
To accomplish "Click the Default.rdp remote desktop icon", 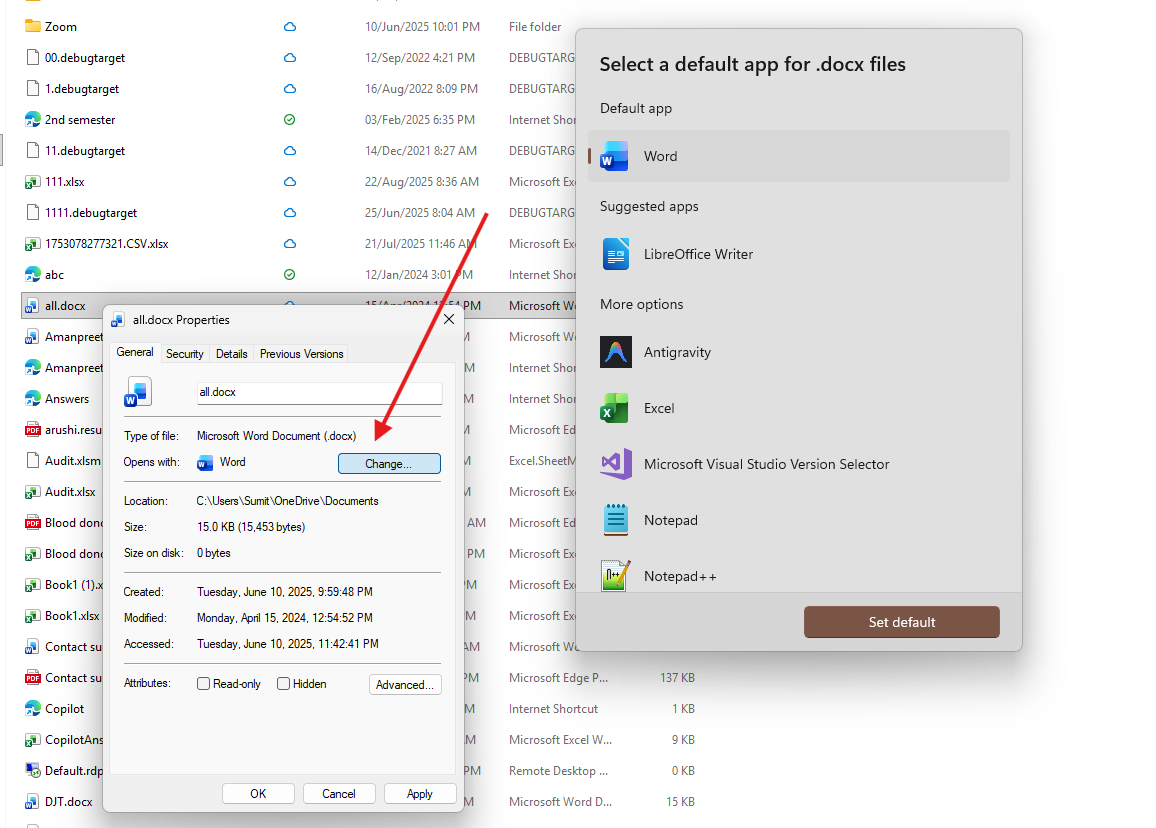I will pos(32,770).
